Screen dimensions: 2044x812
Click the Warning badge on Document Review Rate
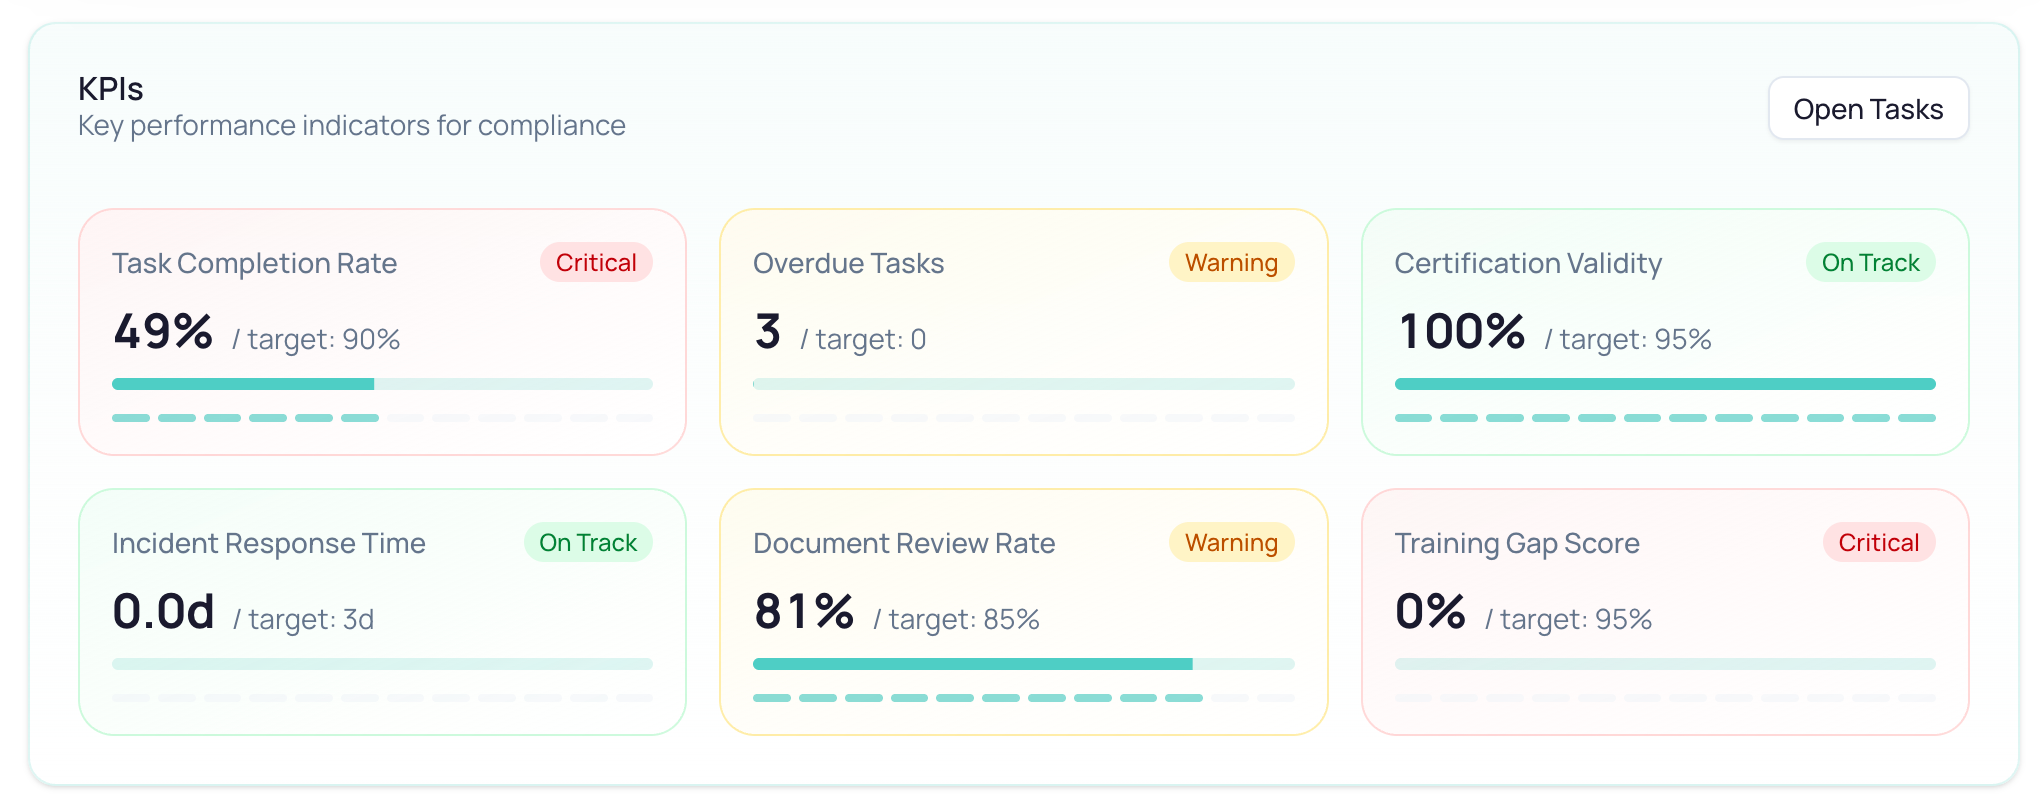coord(1232,543)
